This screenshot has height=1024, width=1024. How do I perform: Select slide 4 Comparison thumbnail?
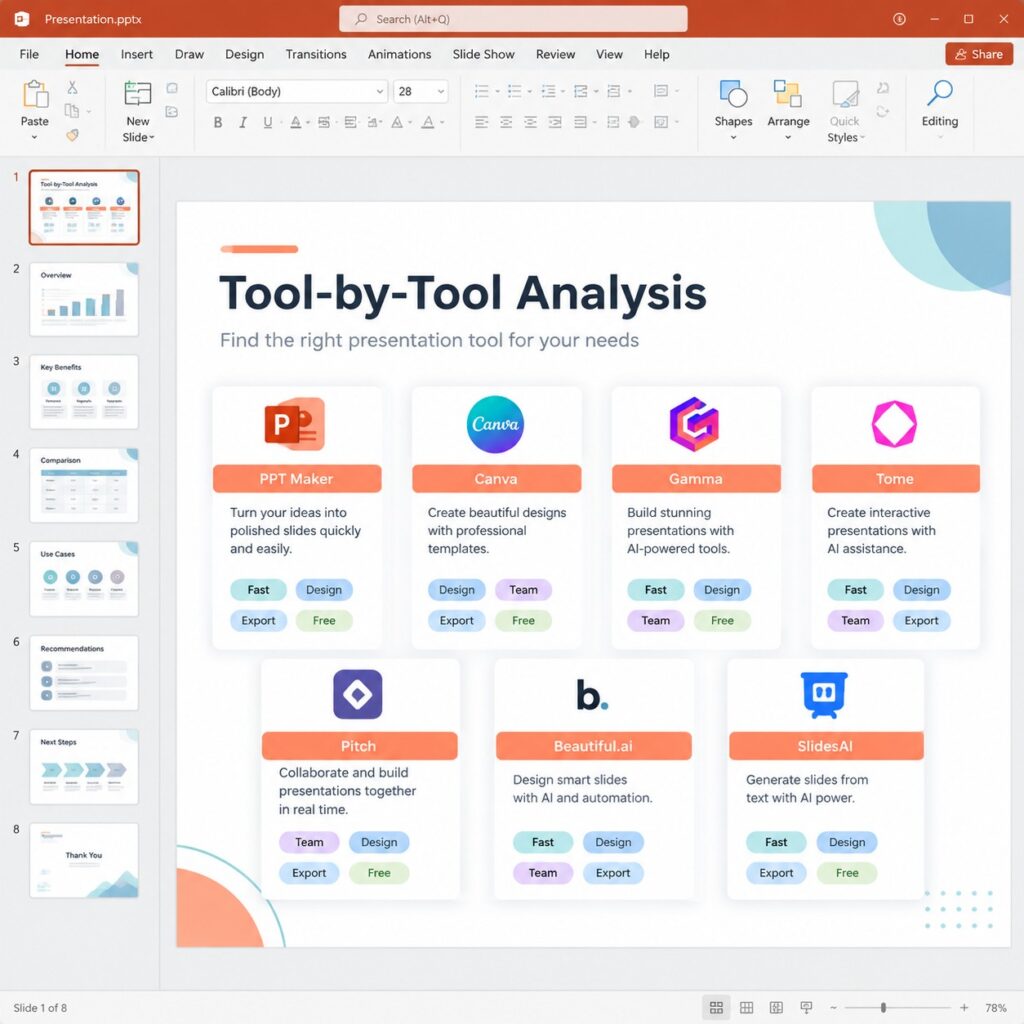84,485
